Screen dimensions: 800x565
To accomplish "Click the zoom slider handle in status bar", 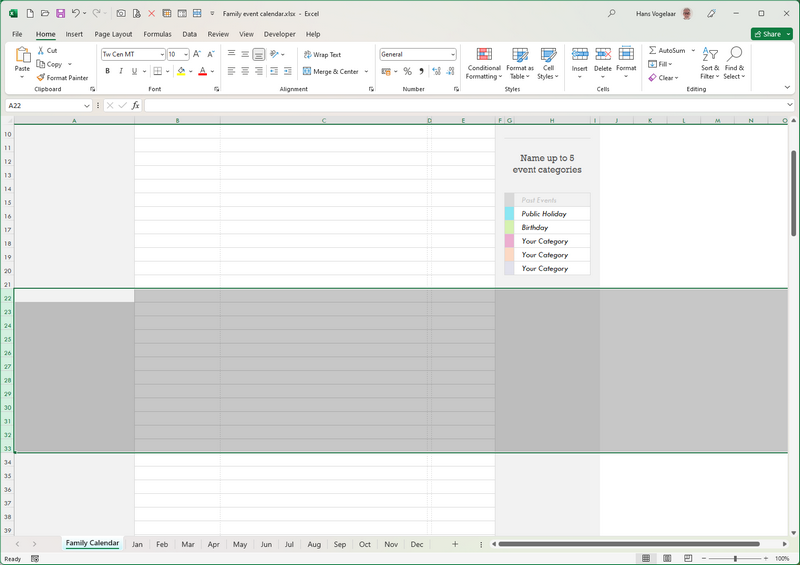I will pyautogui.click(x=735, y=558).
